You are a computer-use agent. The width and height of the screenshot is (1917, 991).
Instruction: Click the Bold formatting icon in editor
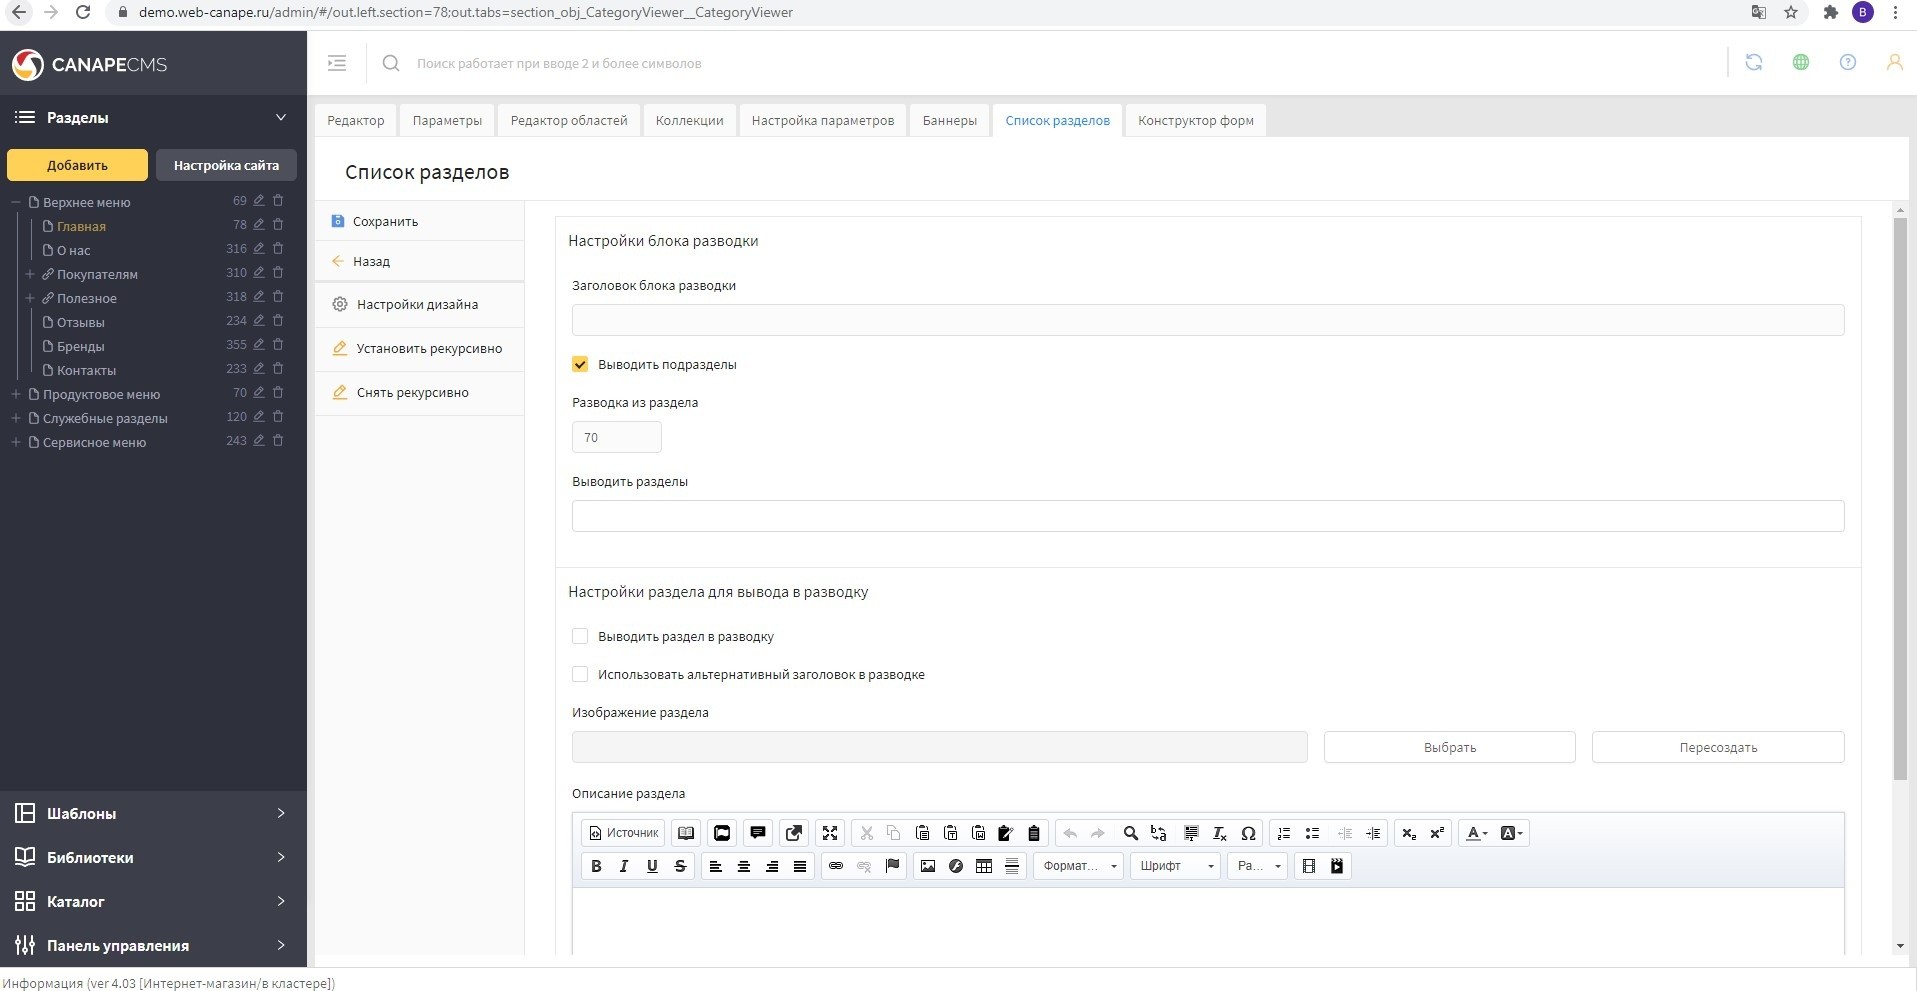(x=596, y=866)
